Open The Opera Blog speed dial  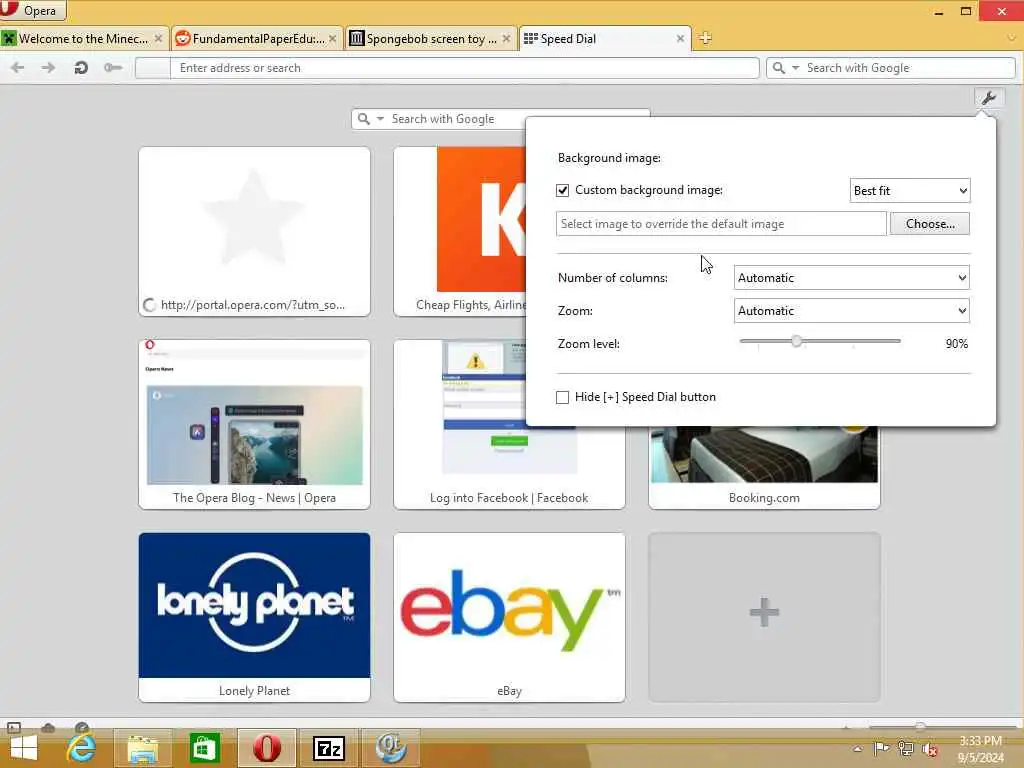(254, 424)
